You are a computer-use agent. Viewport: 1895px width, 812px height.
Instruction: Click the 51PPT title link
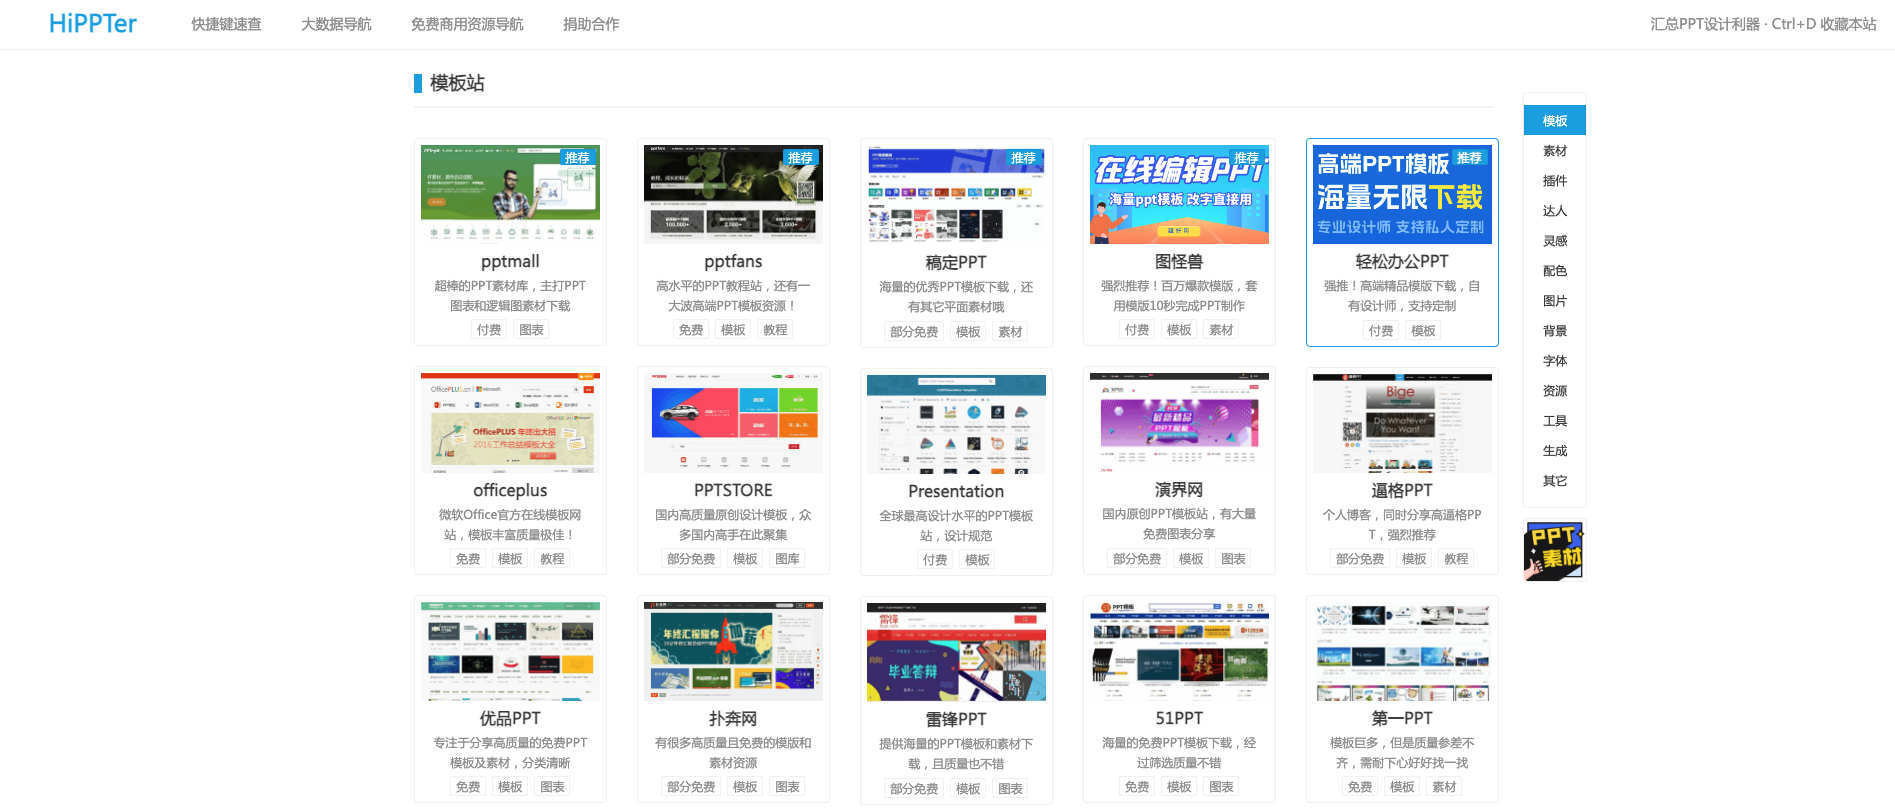coord(1179,718)
